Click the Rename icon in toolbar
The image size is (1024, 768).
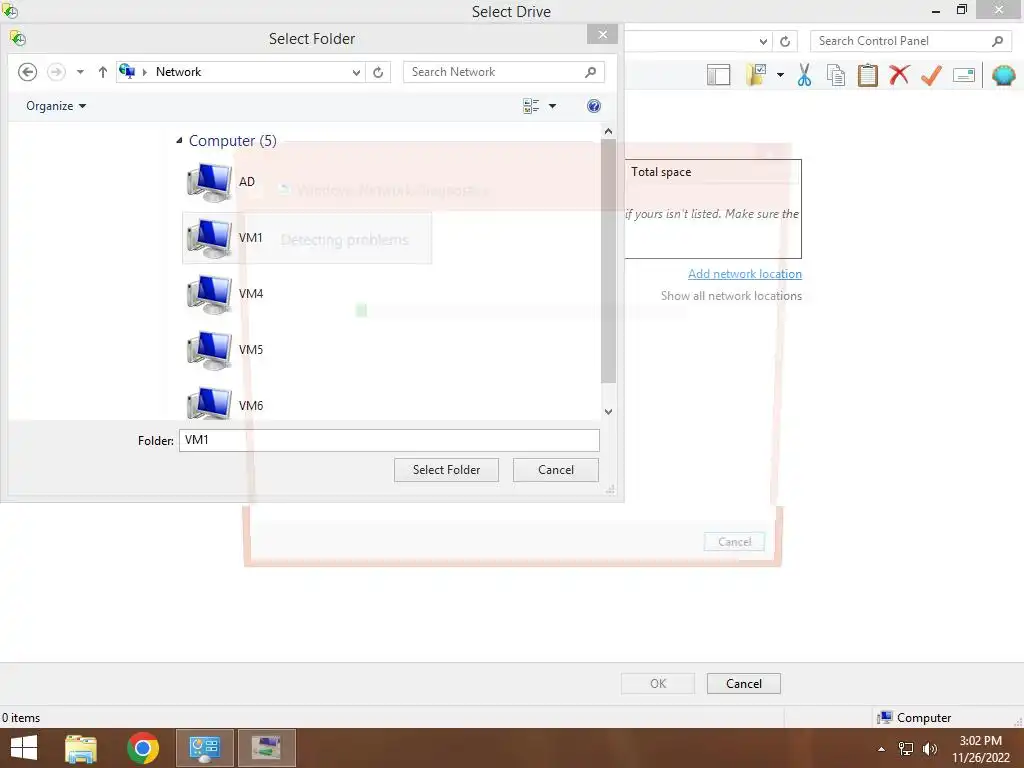[964, 75]
